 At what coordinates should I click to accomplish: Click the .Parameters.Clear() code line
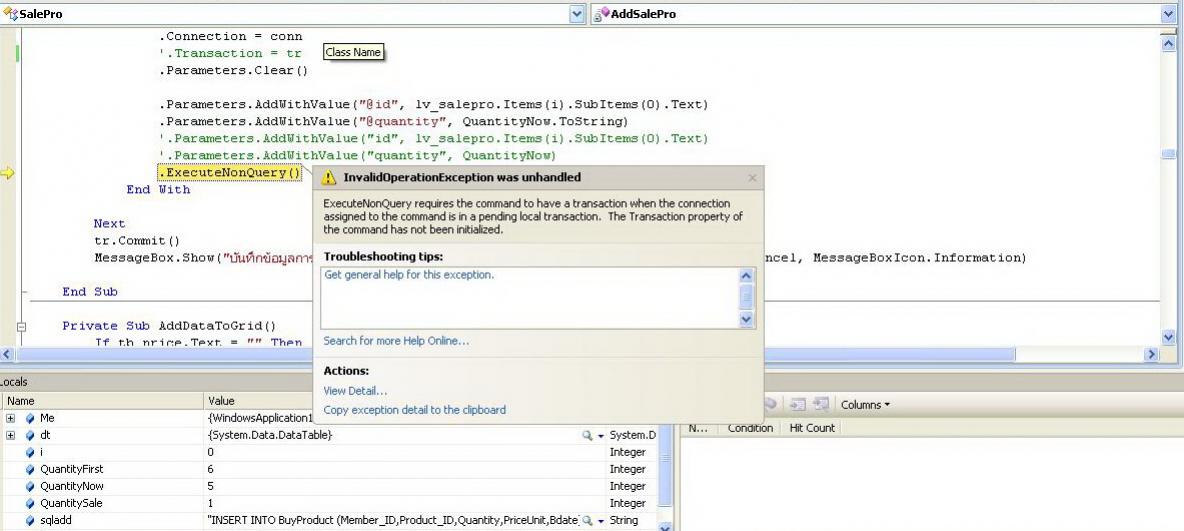coord(233,71)
